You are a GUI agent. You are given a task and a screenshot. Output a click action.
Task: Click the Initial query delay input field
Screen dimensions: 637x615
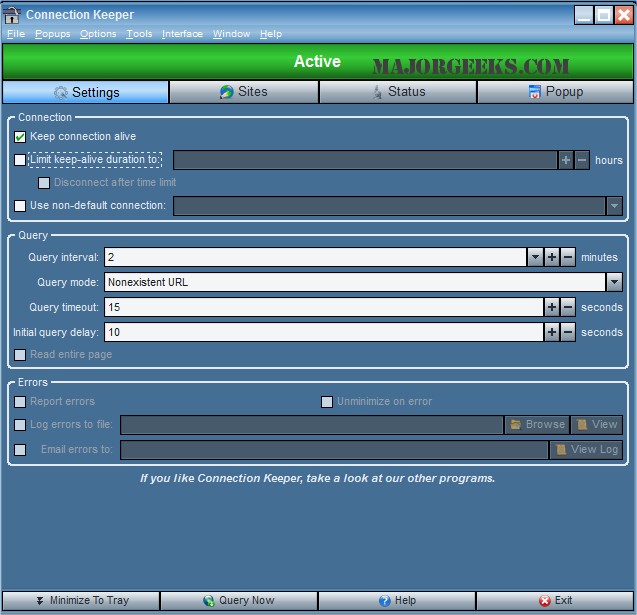coord(324,332)
